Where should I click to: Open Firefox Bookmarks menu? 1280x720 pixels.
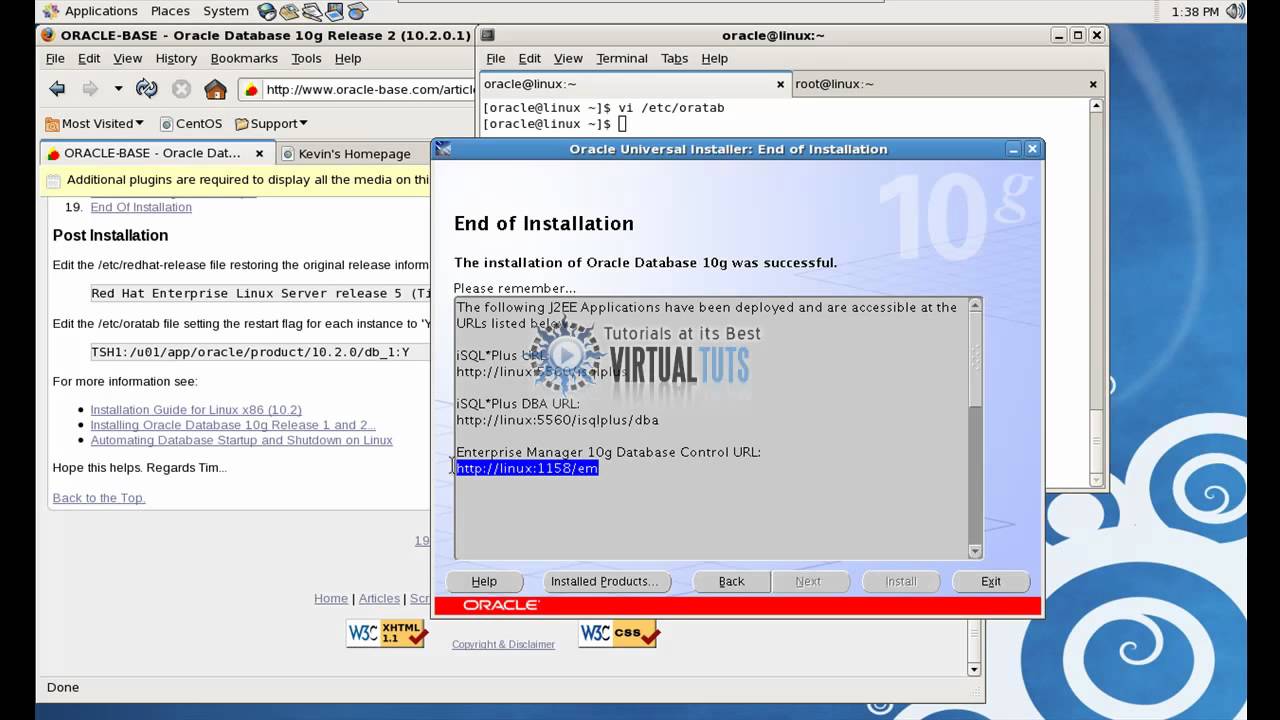244,58
